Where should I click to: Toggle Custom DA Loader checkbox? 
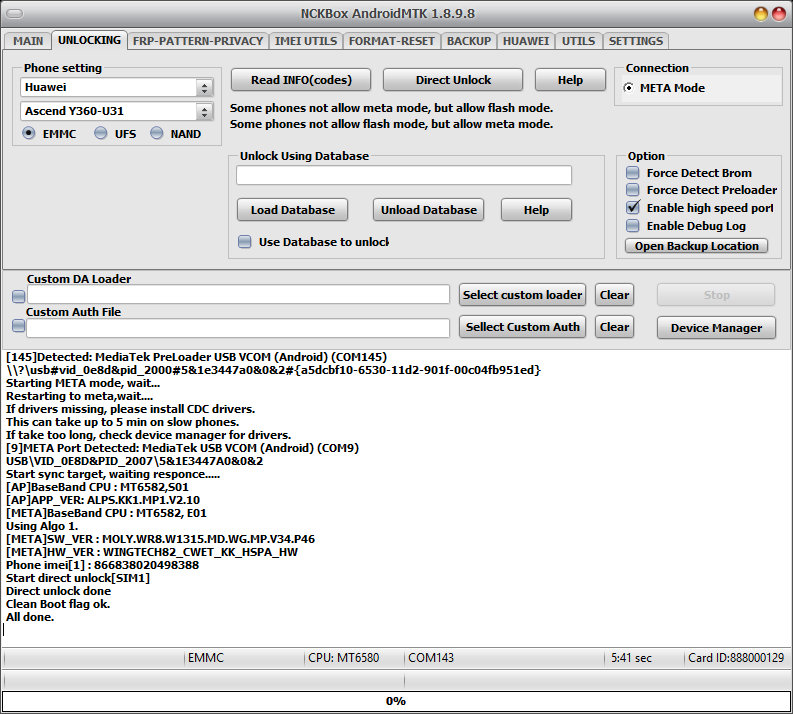coord(19,296)
